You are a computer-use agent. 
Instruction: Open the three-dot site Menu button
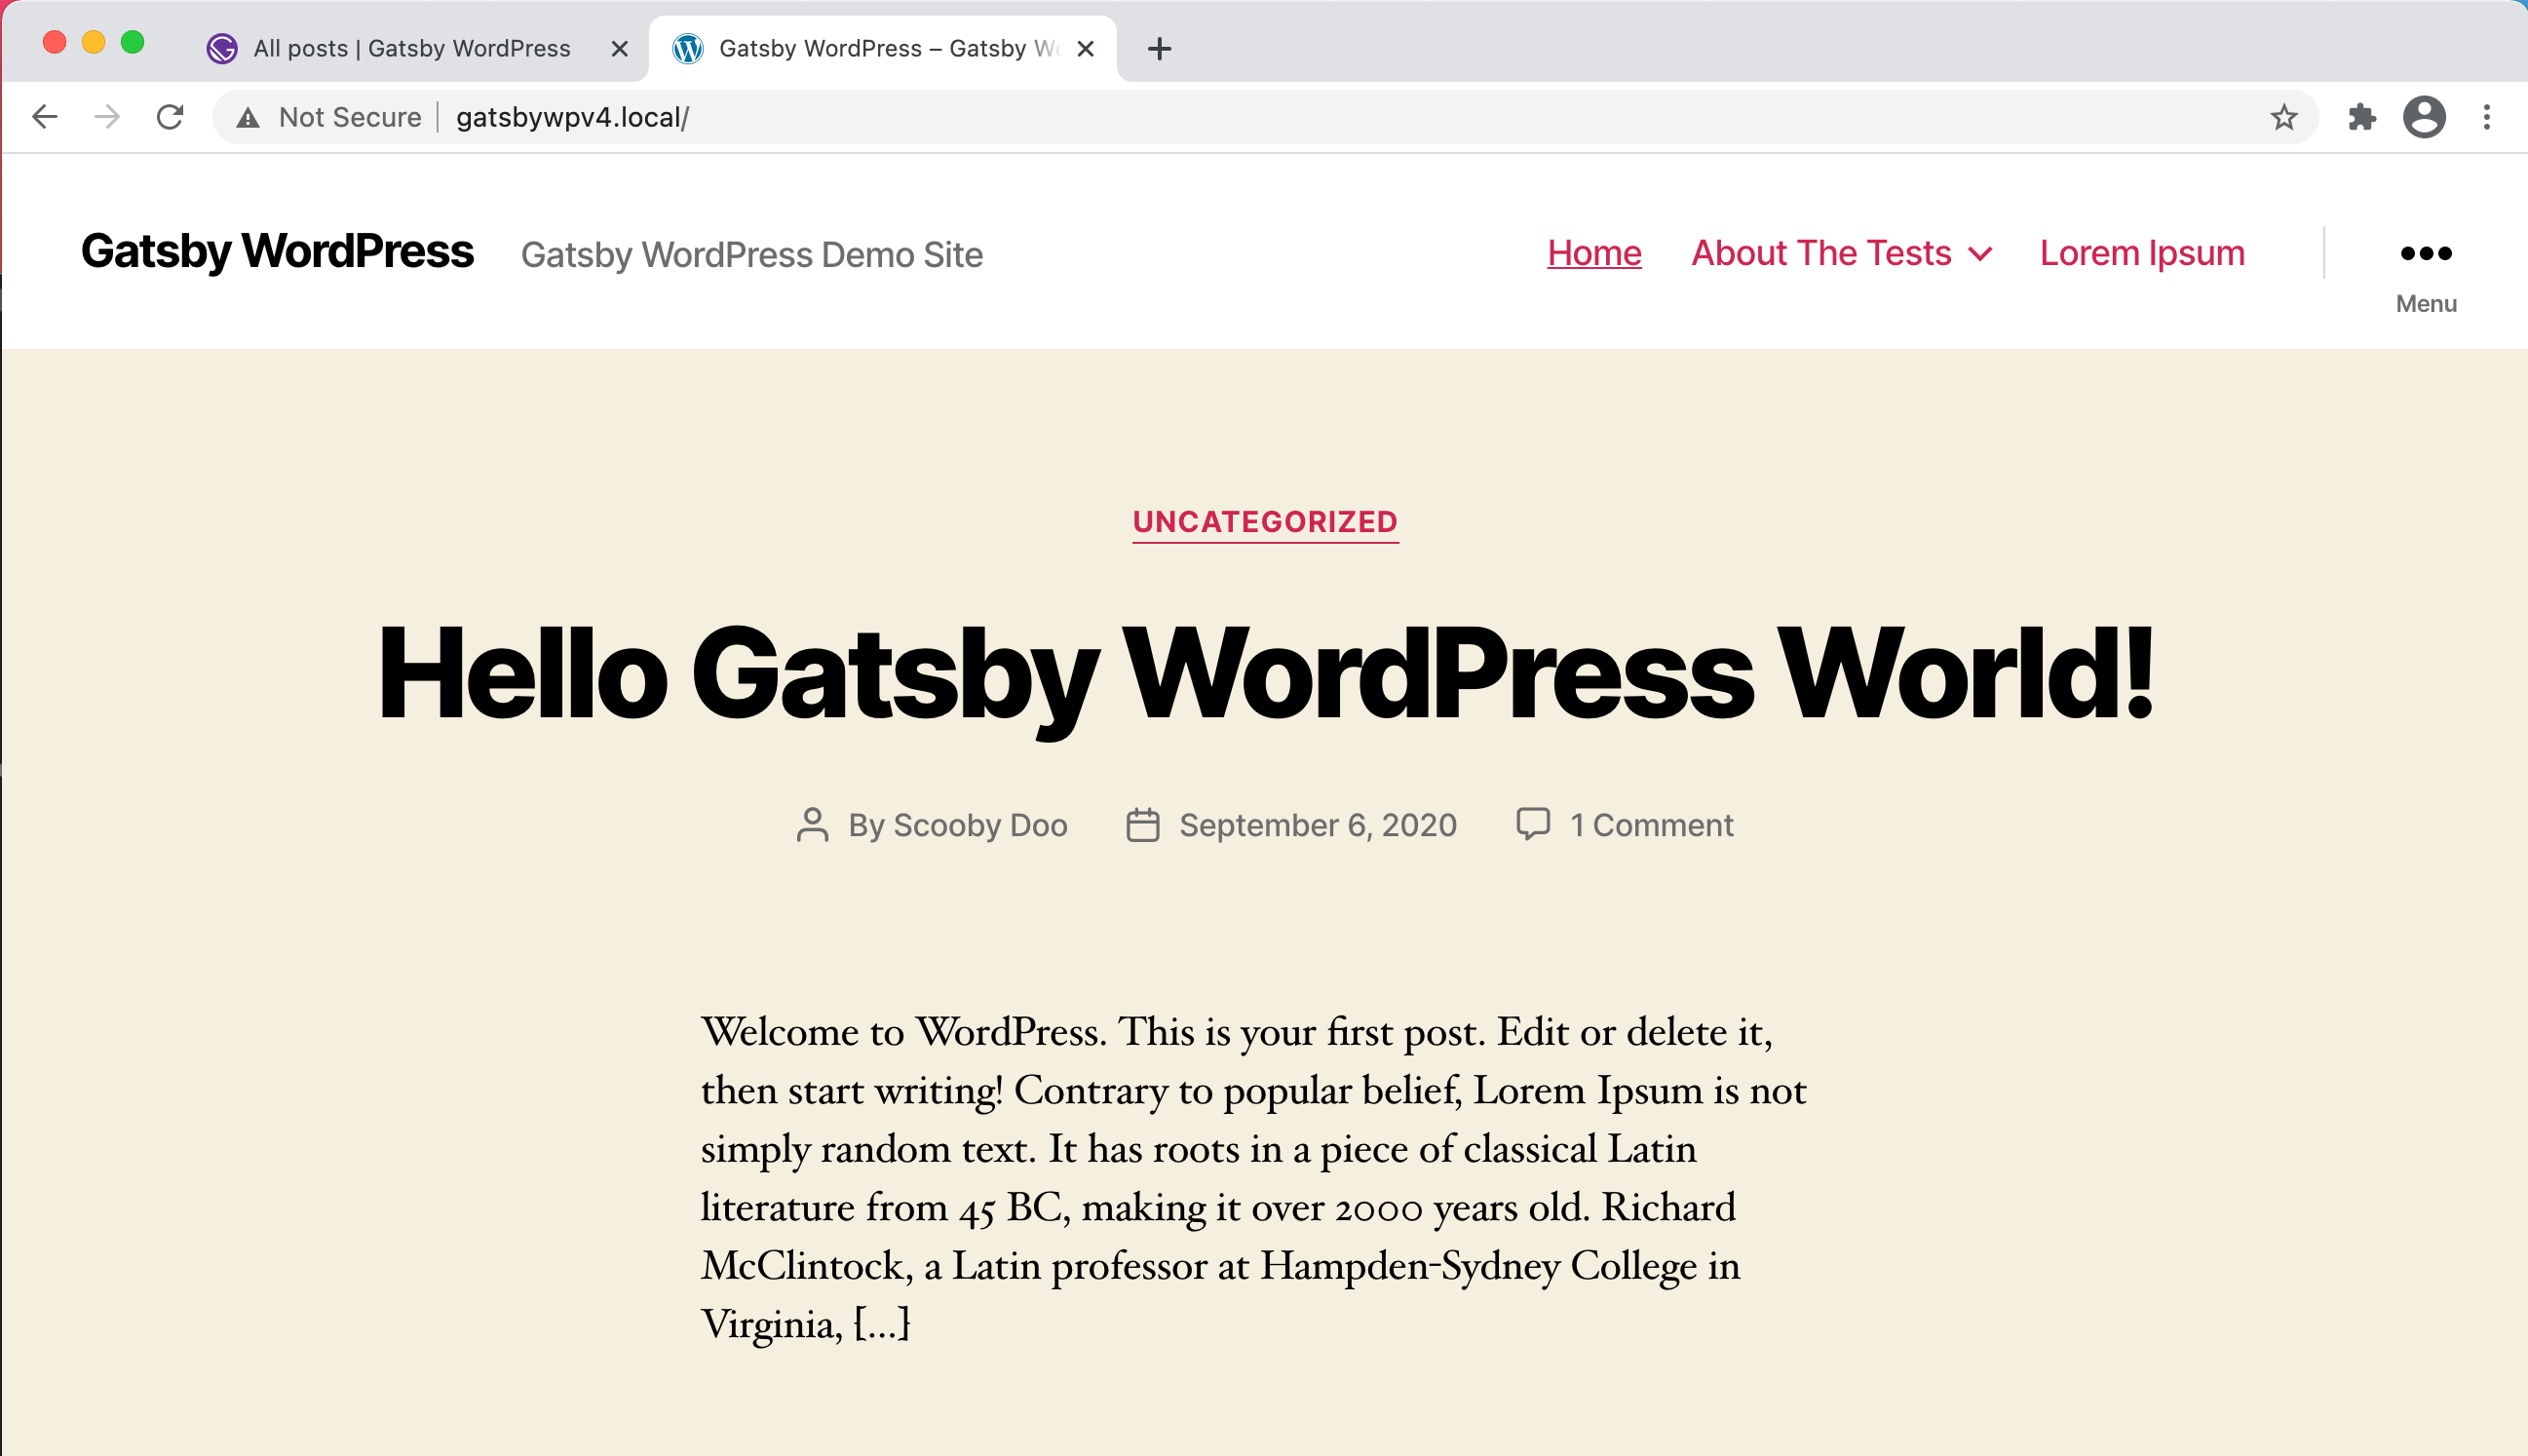click(2426, 273)
